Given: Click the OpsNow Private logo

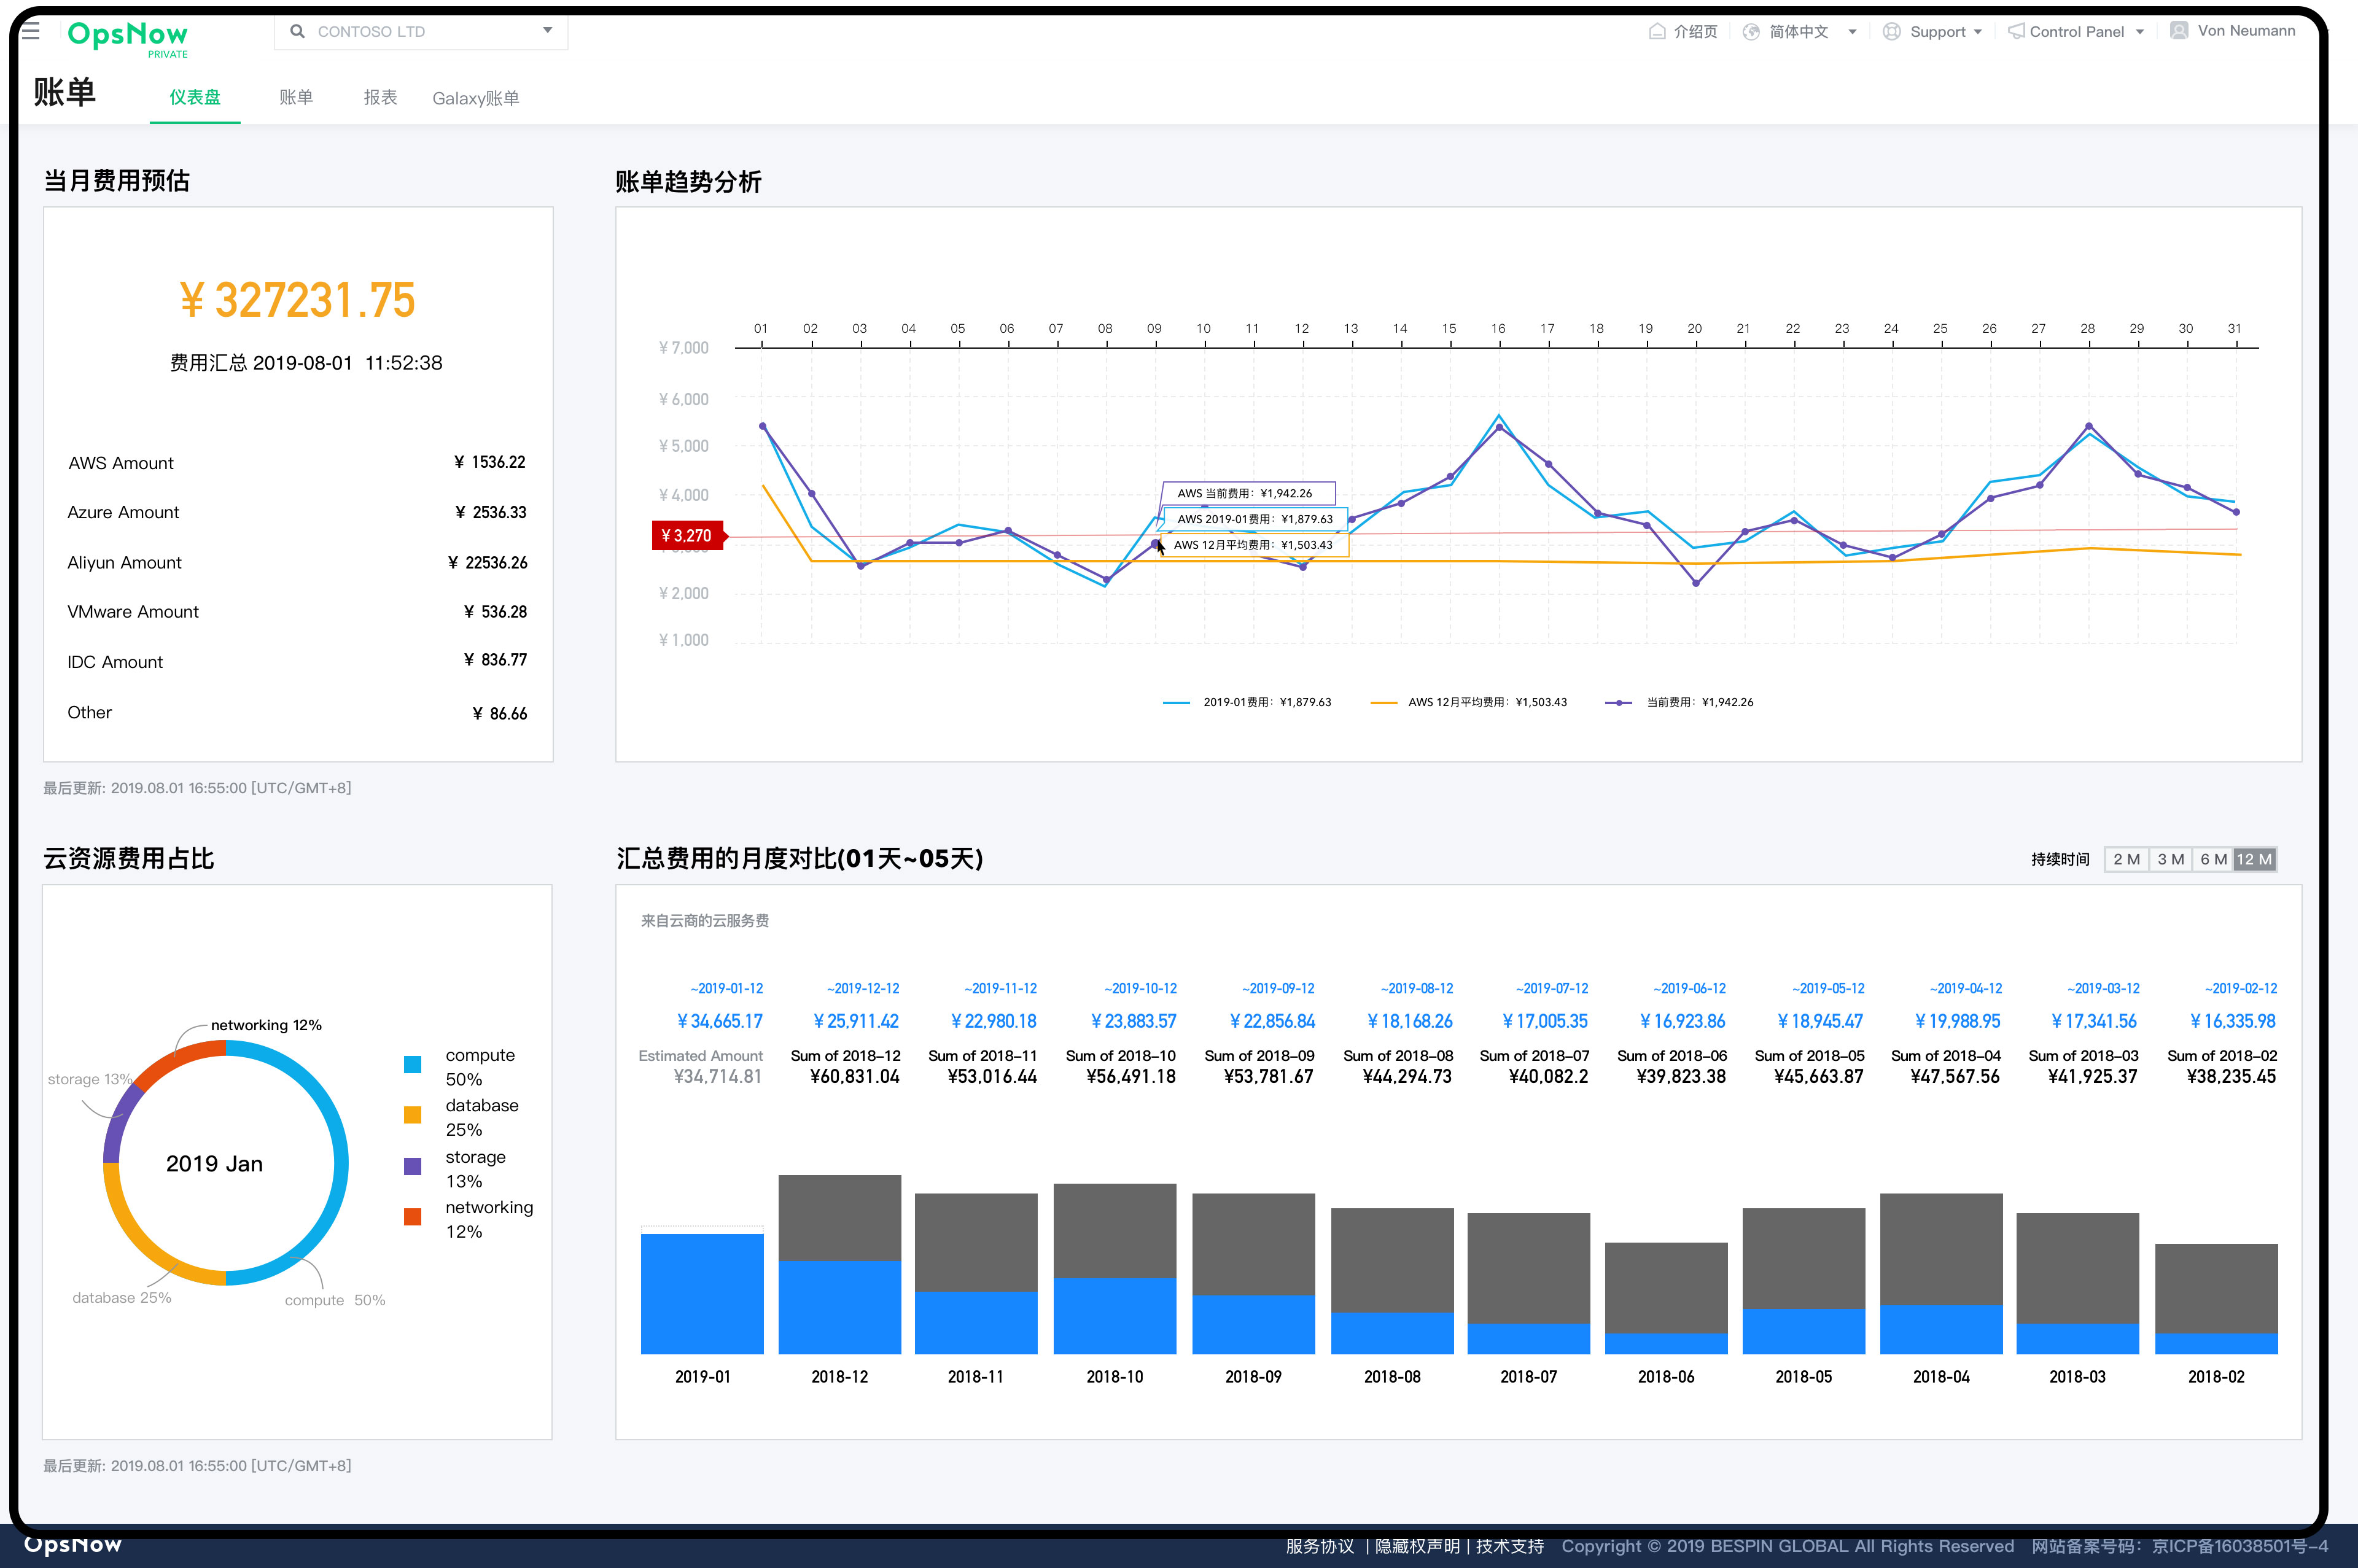Looking at the screenshot, I should (128, 39).
